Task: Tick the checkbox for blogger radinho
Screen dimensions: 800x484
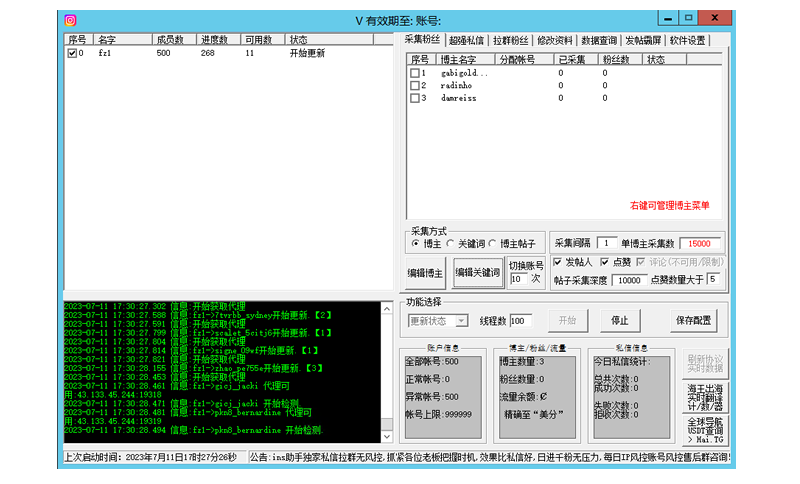Action: click(x=414, y=86)
